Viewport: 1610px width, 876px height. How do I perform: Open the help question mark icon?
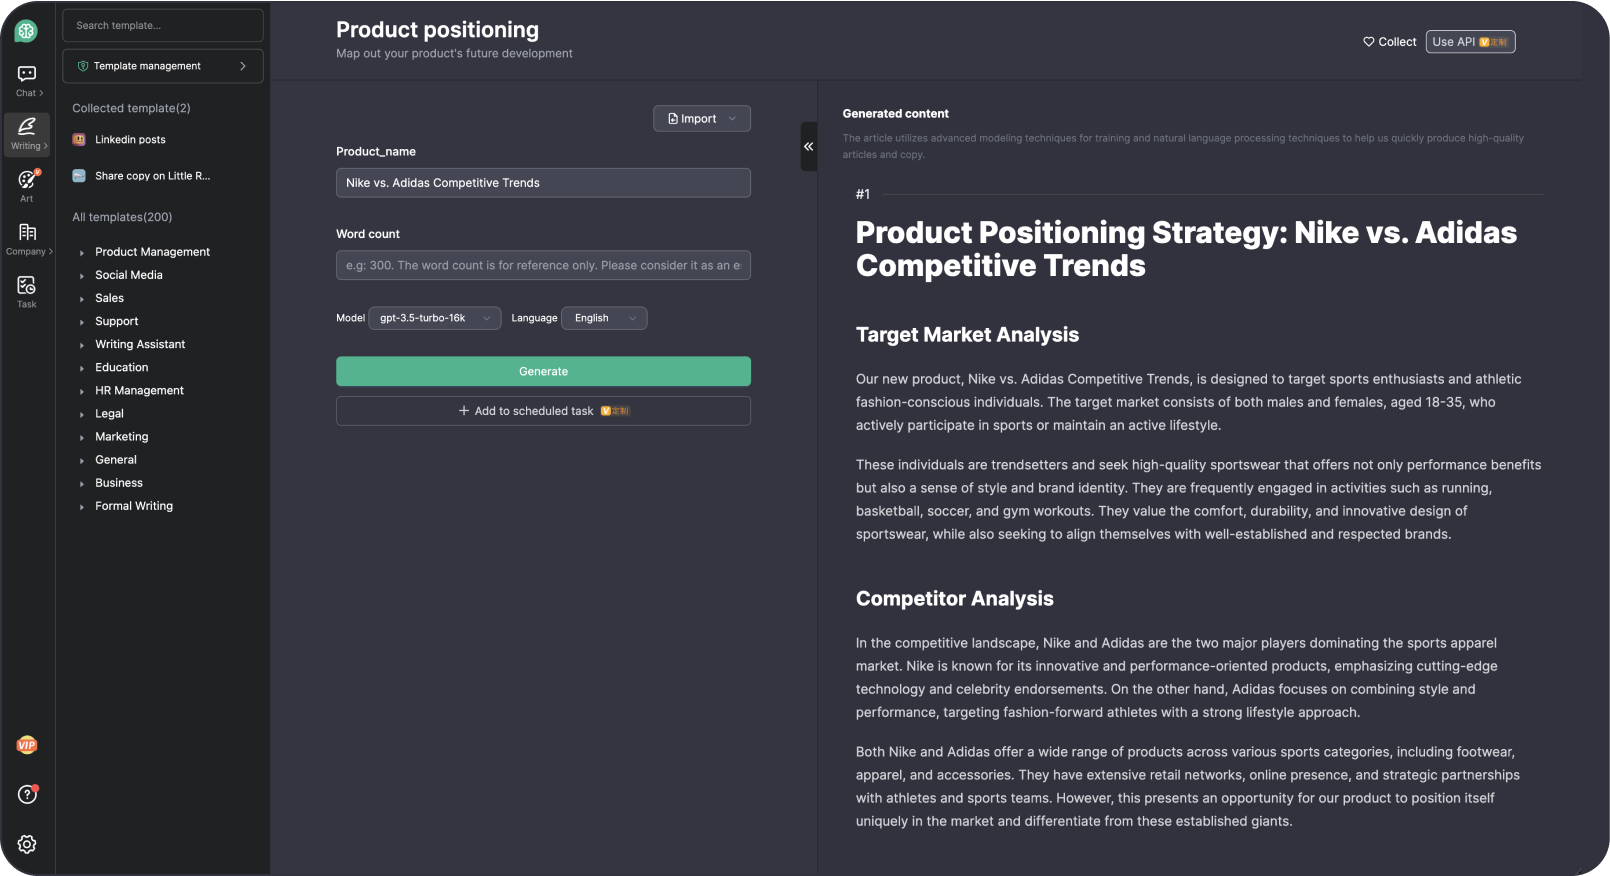(x=27, y=794)
